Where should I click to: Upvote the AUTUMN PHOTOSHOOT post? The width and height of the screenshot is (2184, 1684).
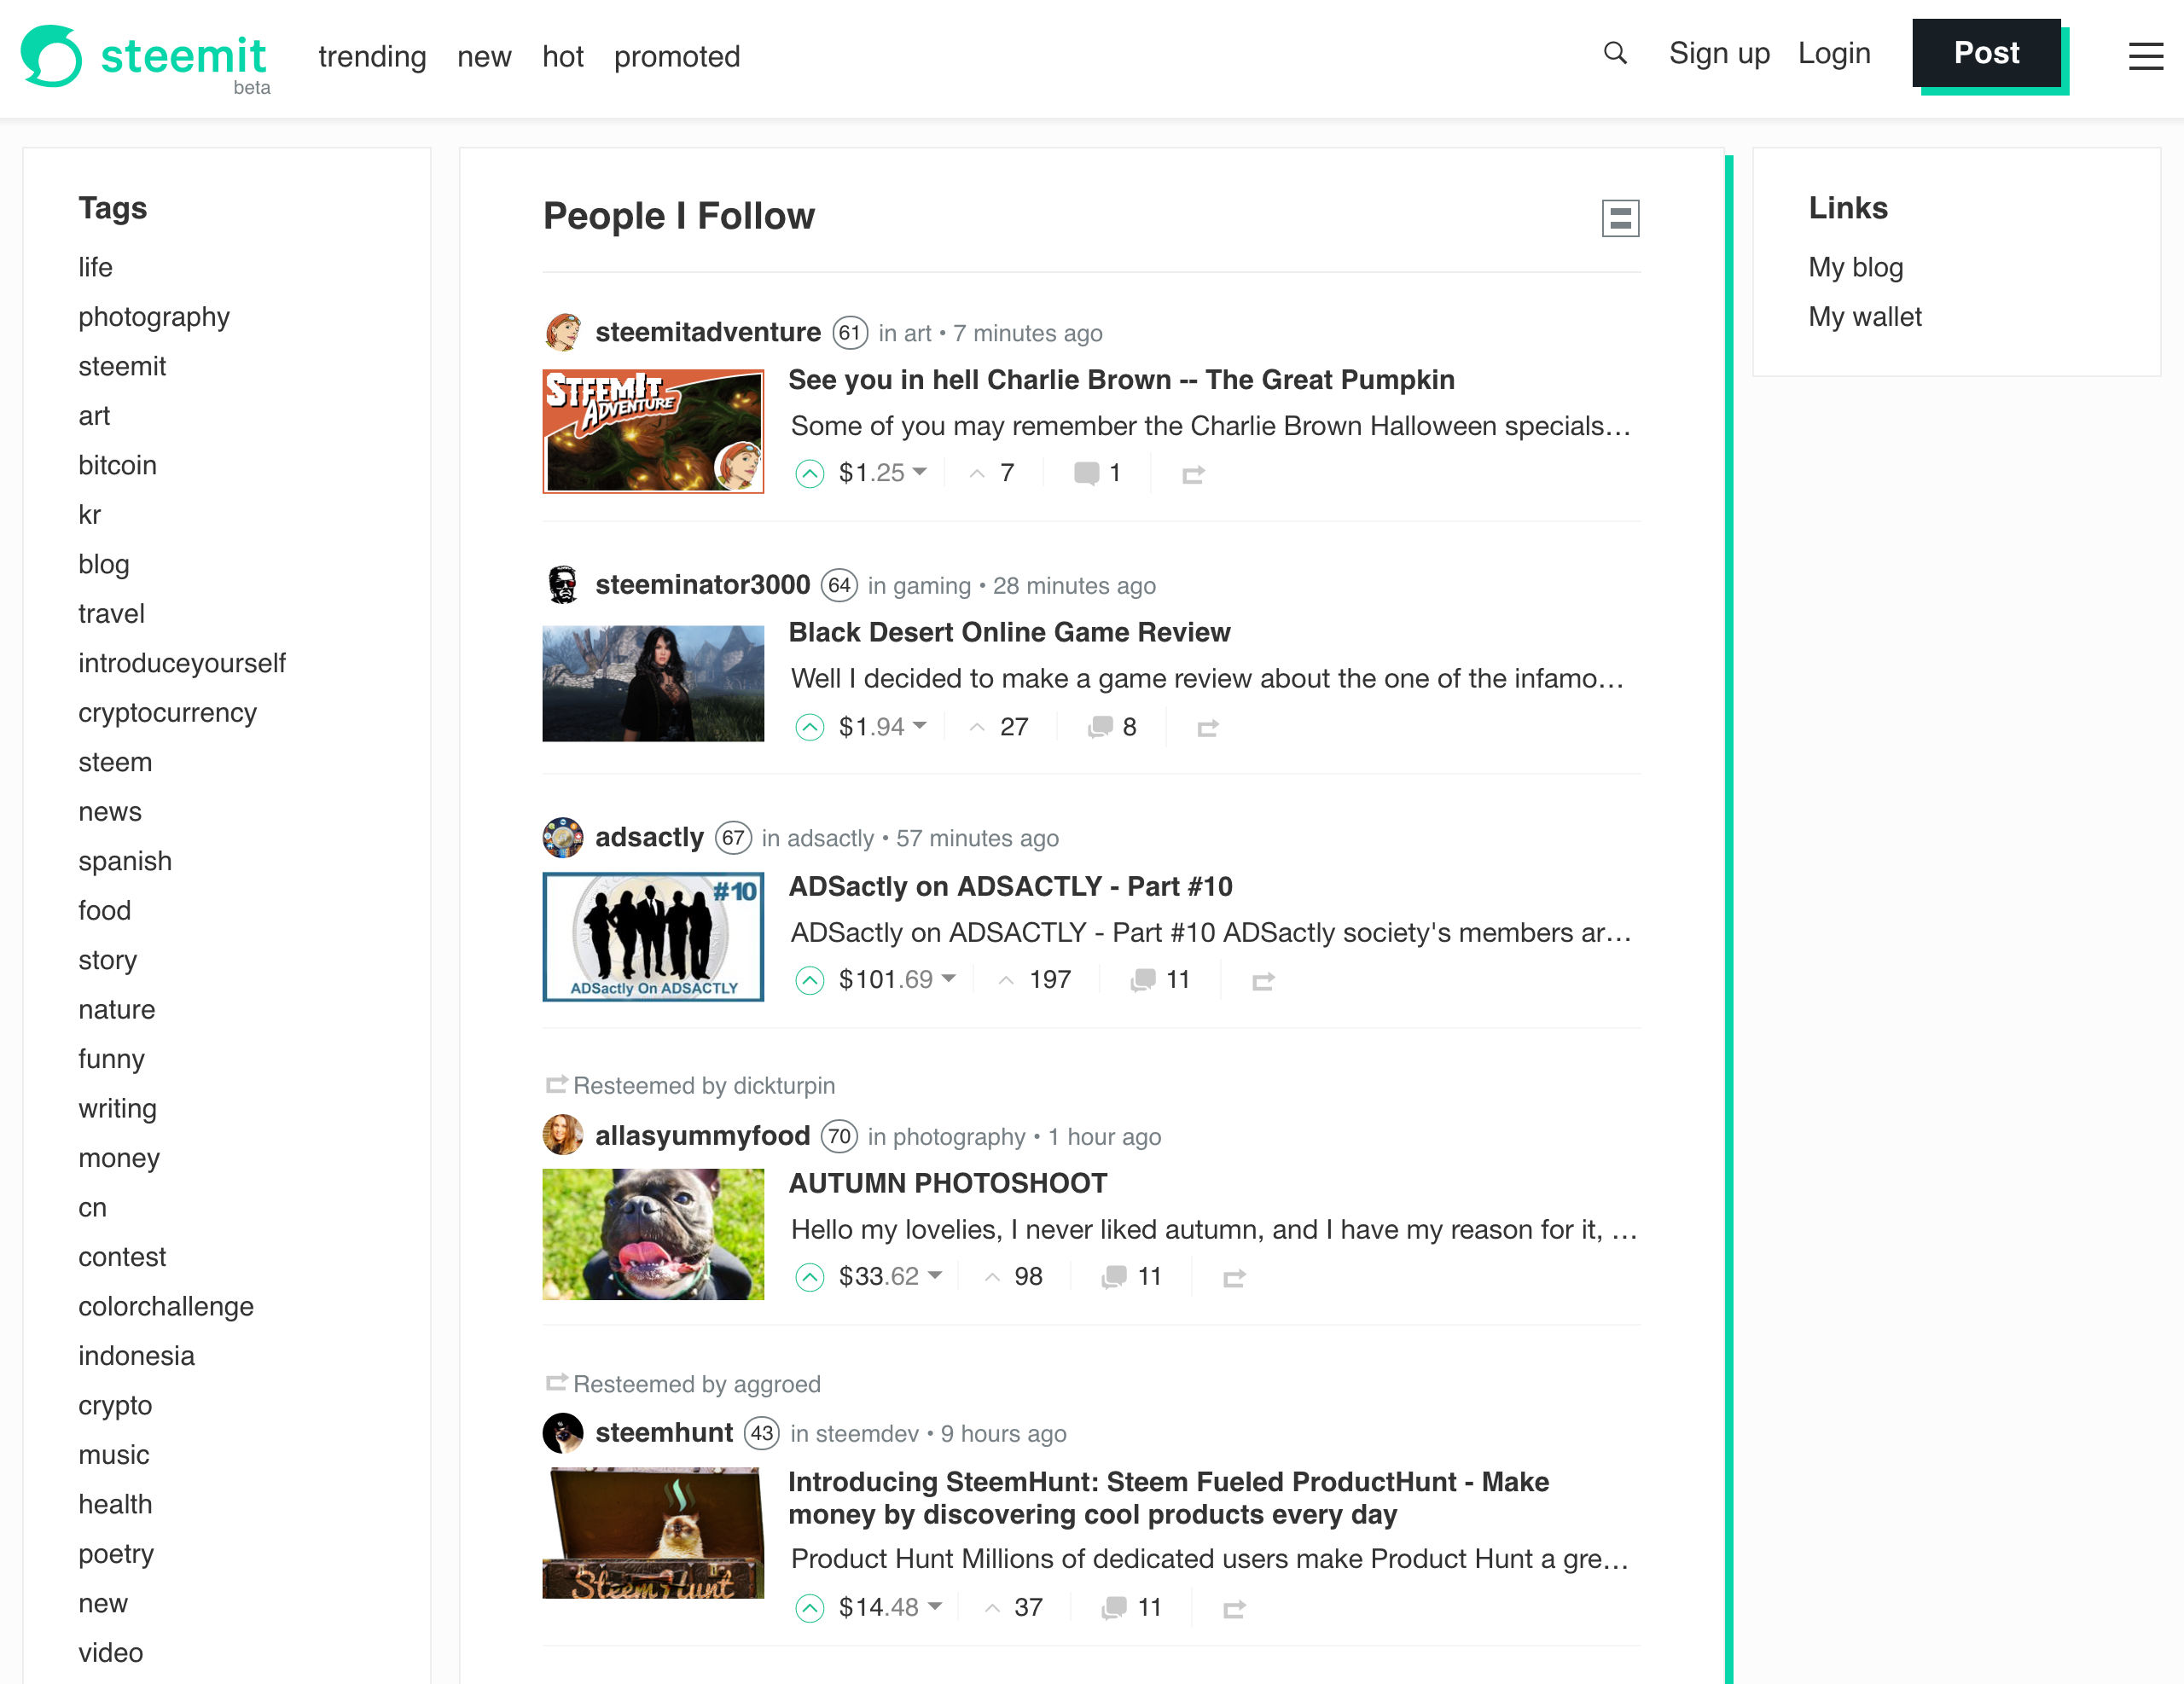[x=809, y=1277]
